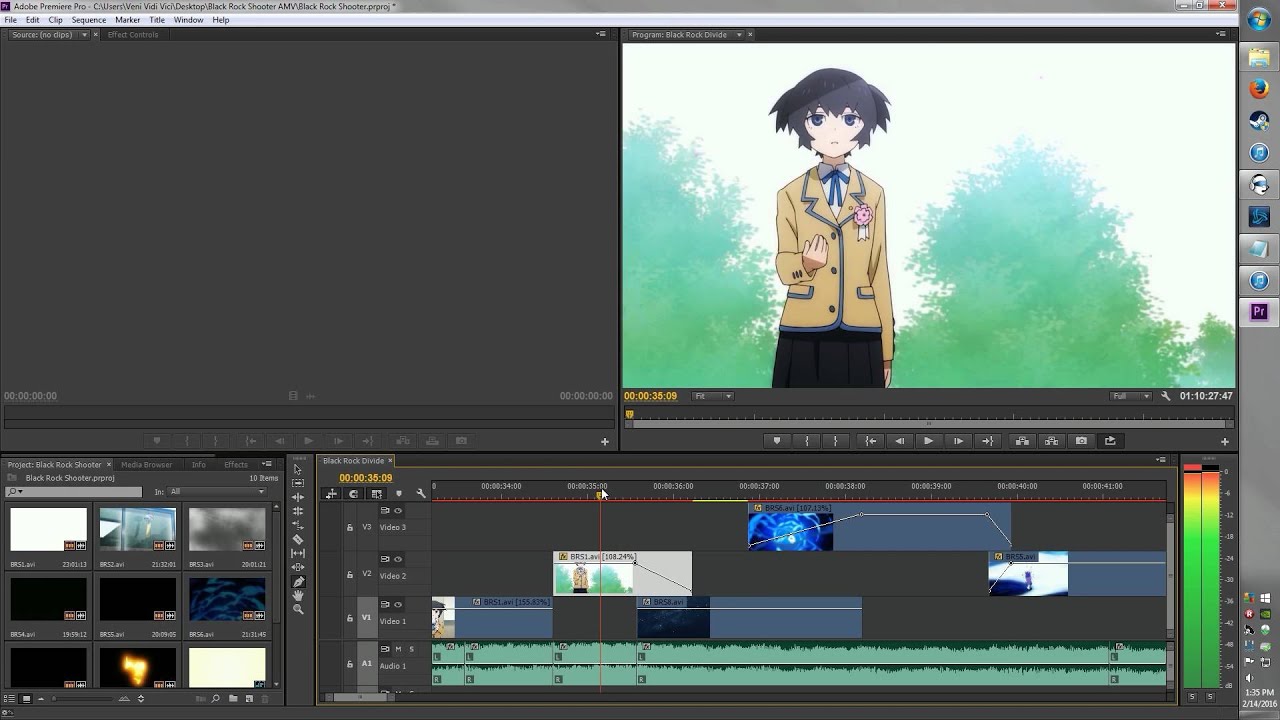
Task: Select the Ripple Edit tool
Action: pyautogui.click(x=297, y=497)
